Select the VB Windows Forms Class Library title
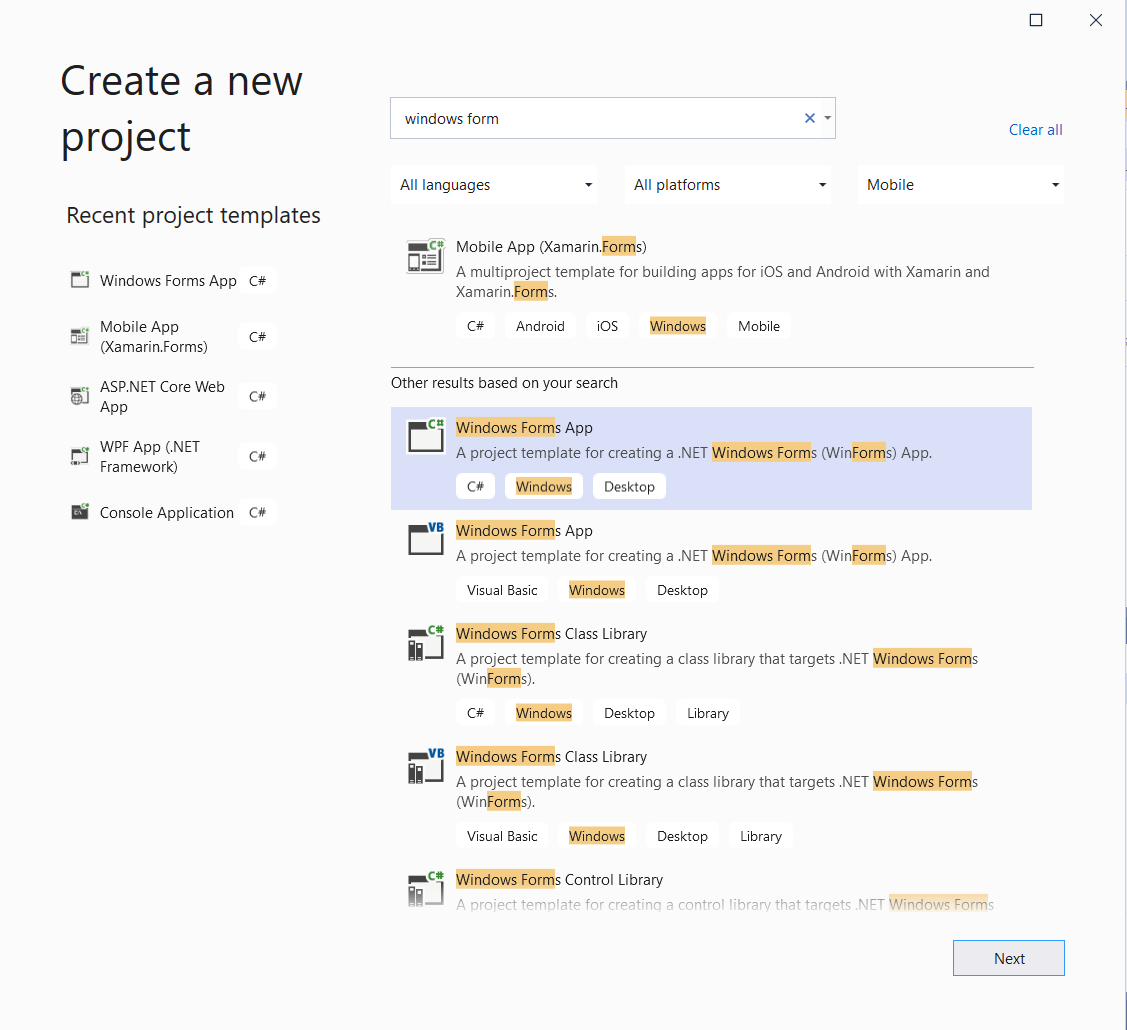This screenshot has height=1030, width=1127. [x=551, y=757]
